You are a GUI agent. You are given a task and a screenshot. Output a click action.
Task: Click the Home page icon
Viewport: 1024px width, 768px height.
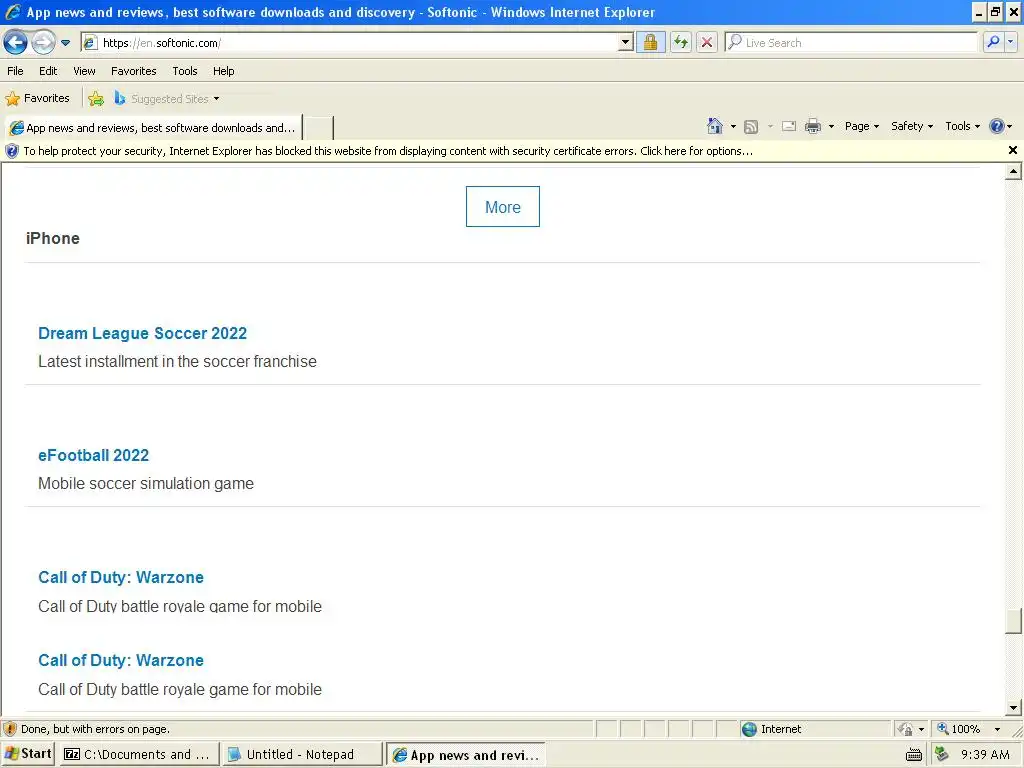(715, 126)
